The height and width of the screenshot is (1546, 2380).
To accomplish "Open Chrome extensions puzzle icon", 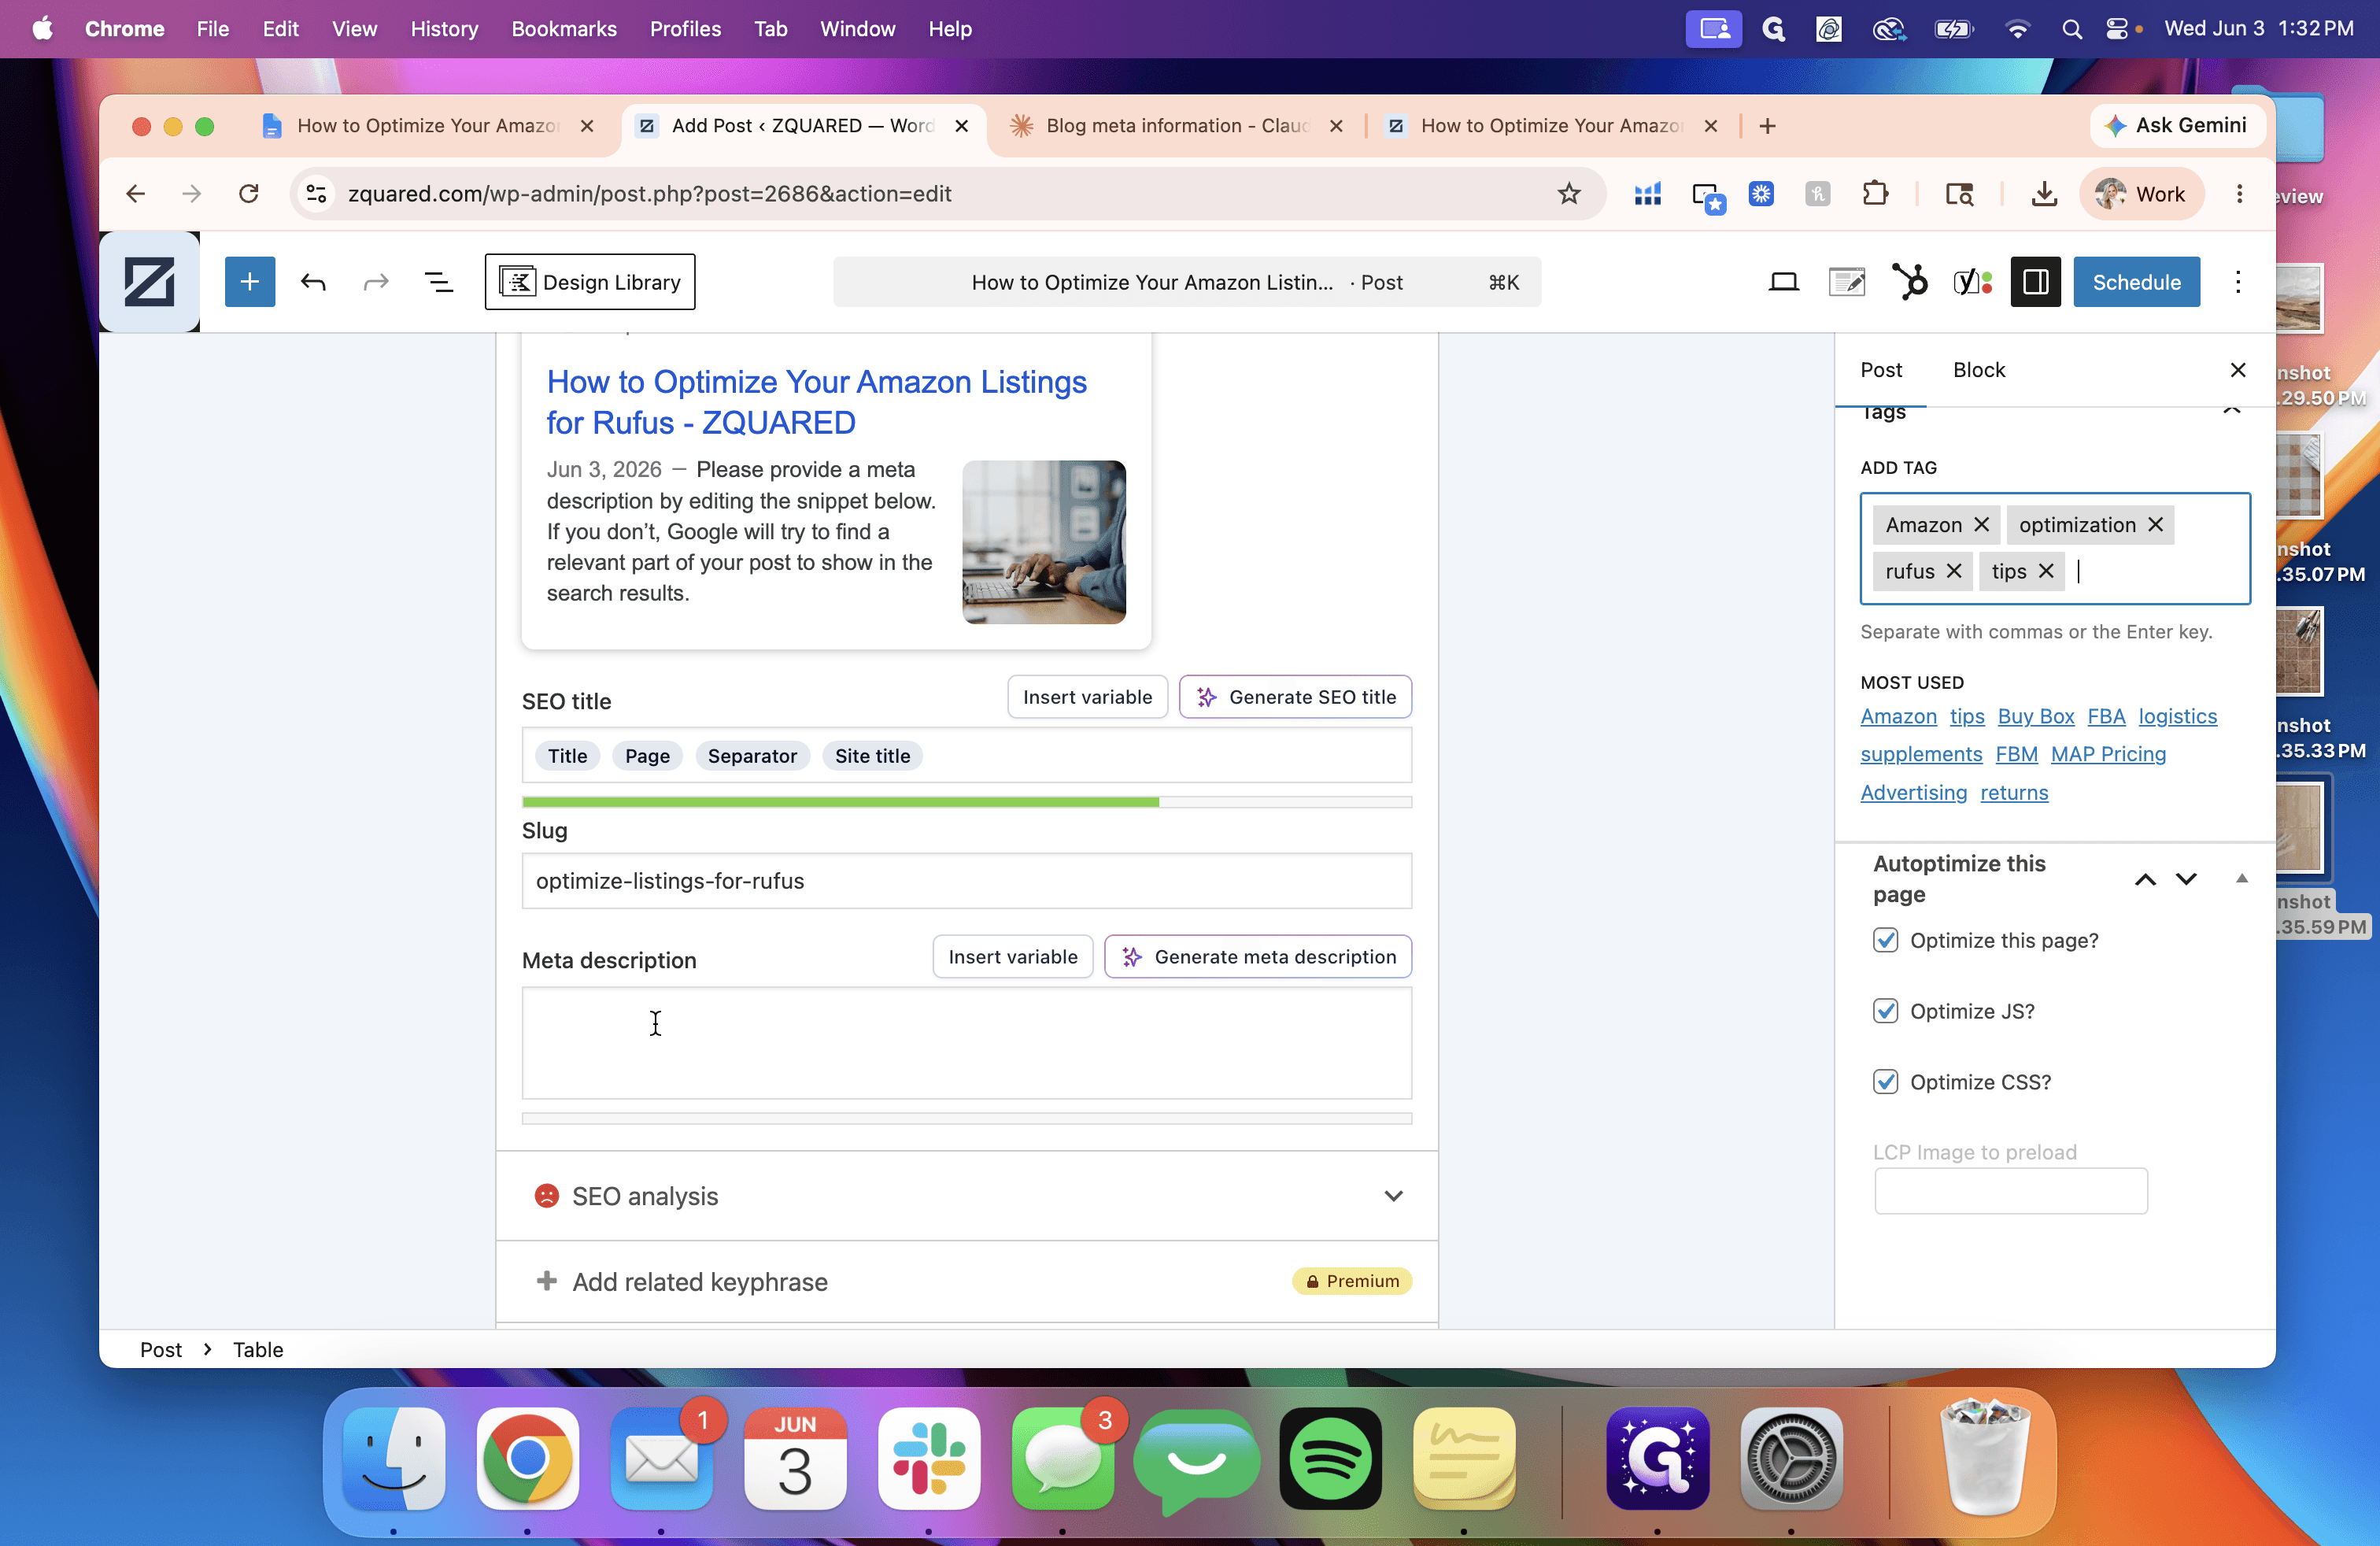I will (x=1875, y=193).
